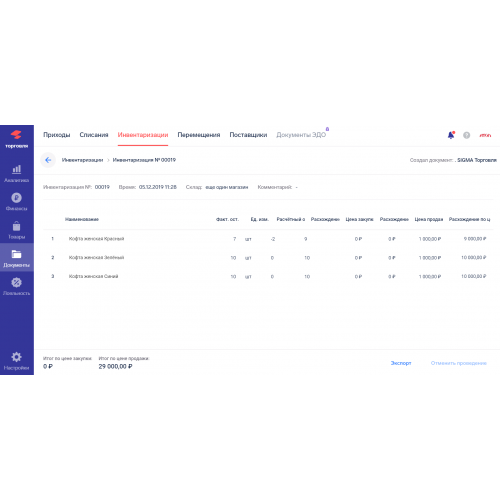
Task: Click the Наименование column header
Action: [82, 219]
